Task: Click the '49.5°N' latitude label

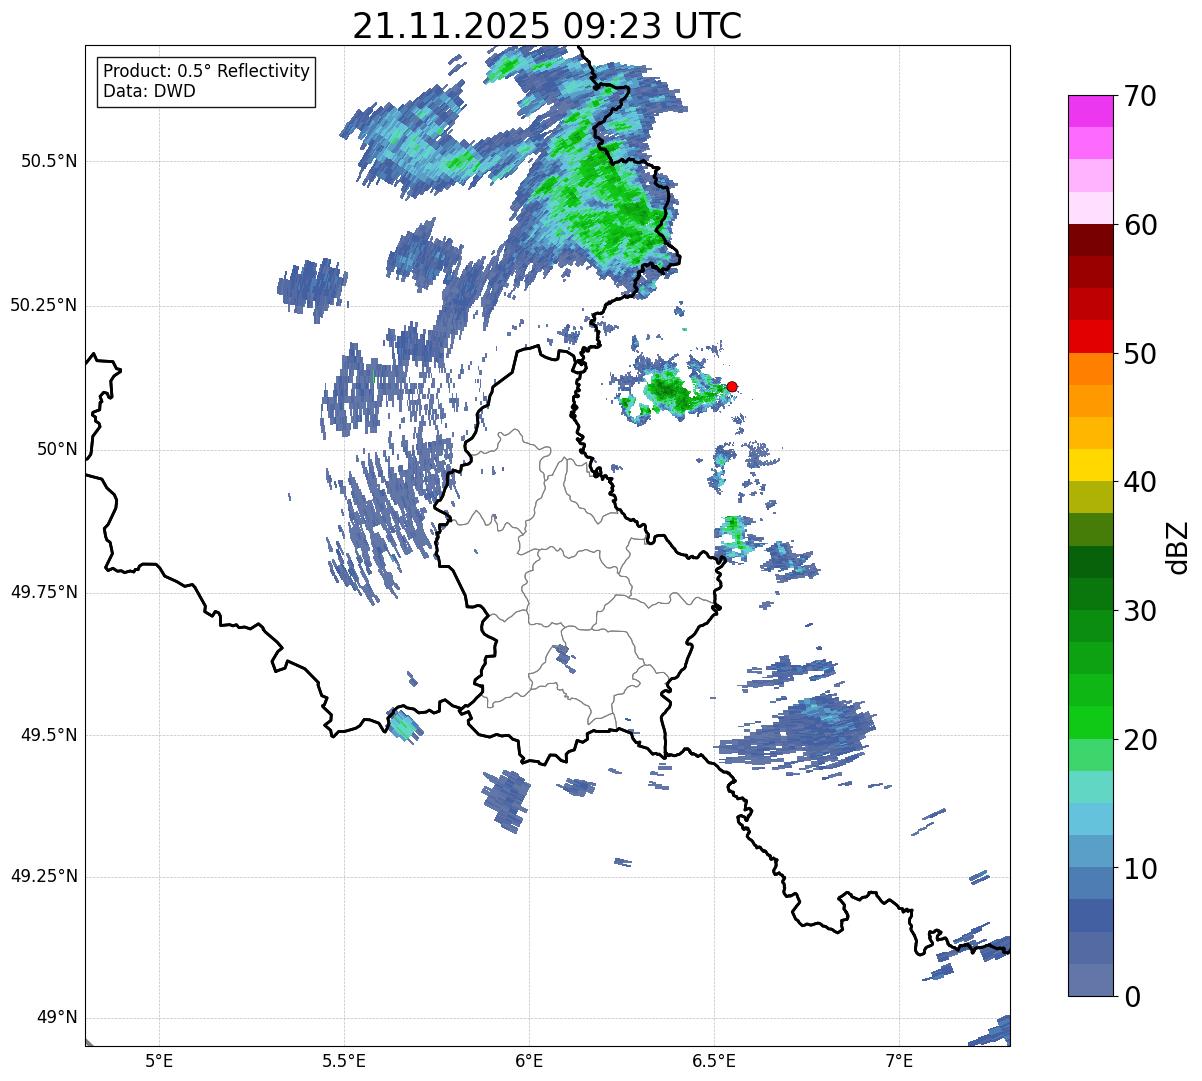Action: pyautogui.click(x=49, y=735)
